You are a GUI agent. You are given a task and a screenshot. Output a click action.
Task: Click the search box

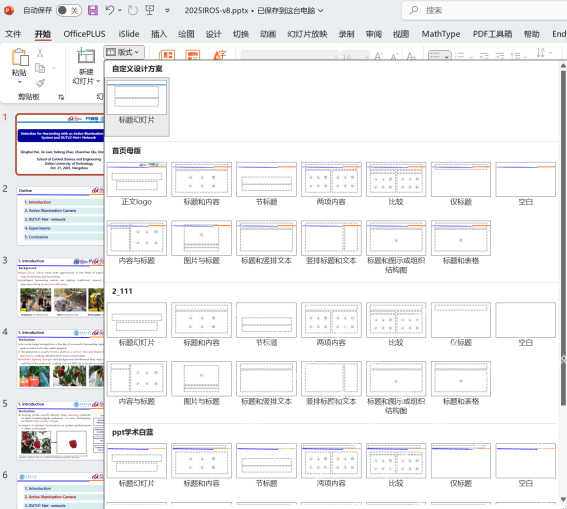point(485,10)
